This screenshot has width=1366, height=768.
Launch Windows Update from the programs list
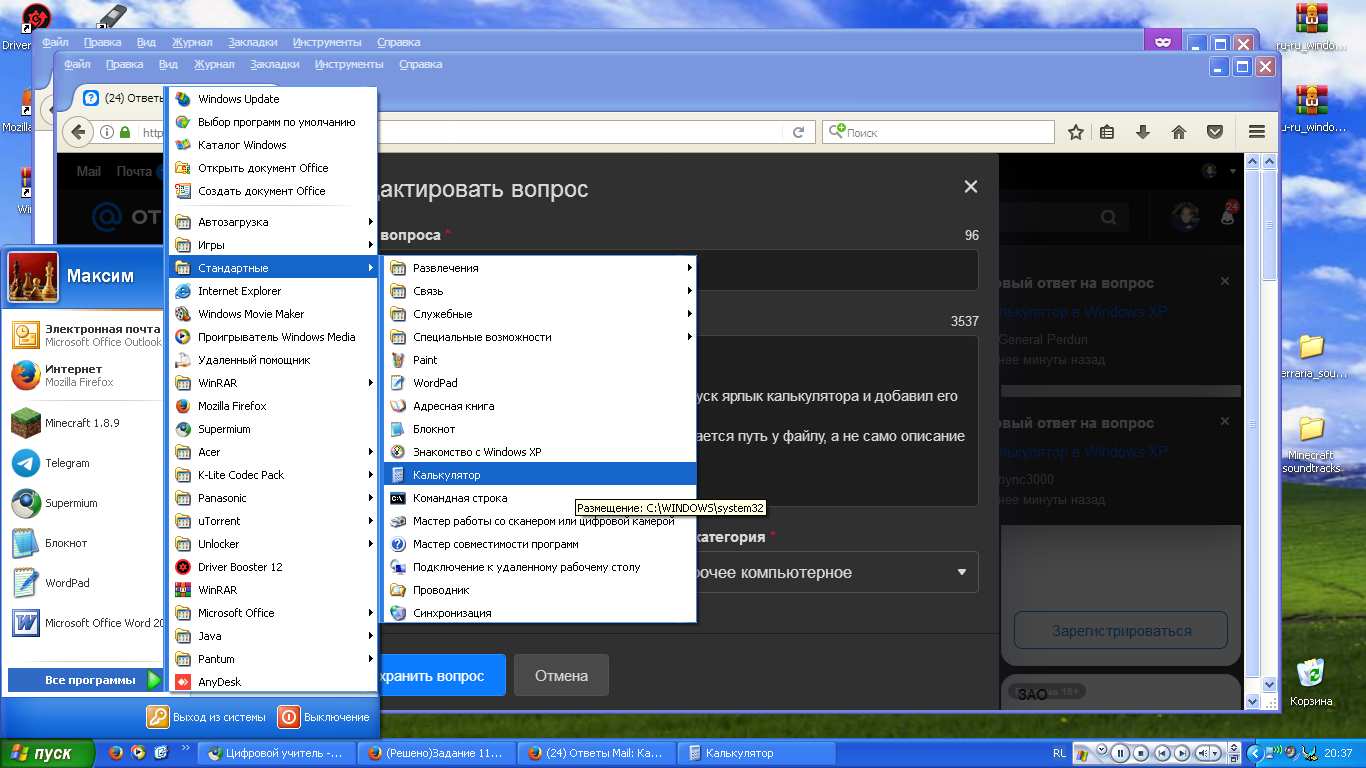tap(271, 99)
